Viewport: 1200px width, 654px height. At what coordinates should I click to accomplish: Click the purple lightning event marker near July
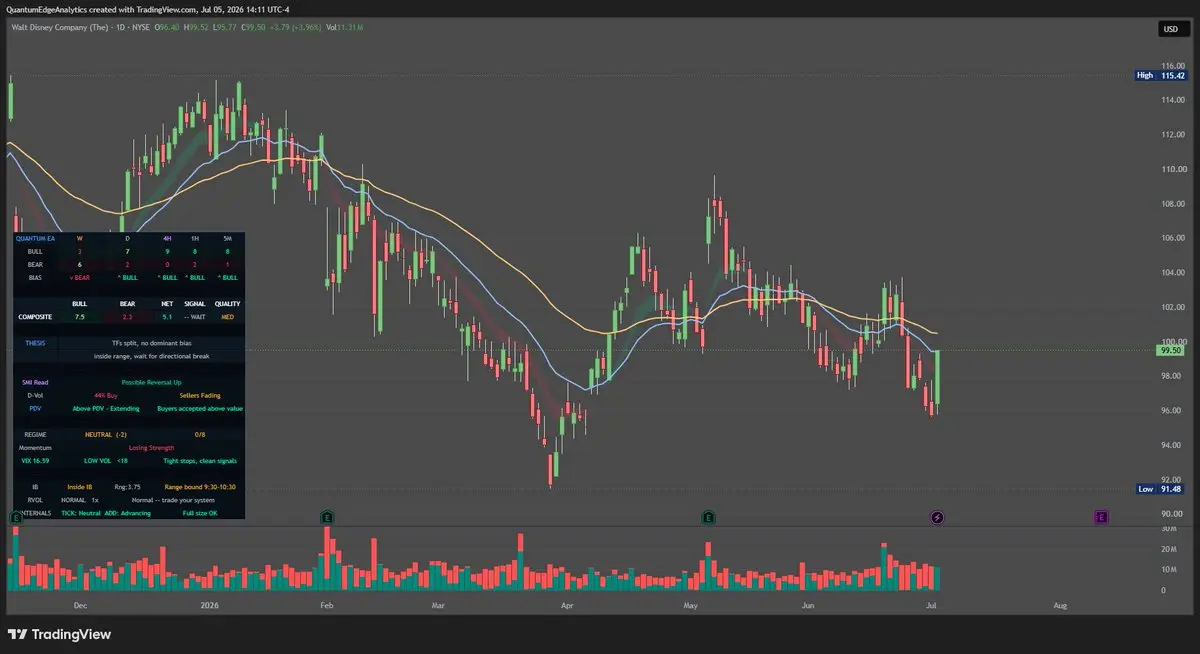[937, 517]
